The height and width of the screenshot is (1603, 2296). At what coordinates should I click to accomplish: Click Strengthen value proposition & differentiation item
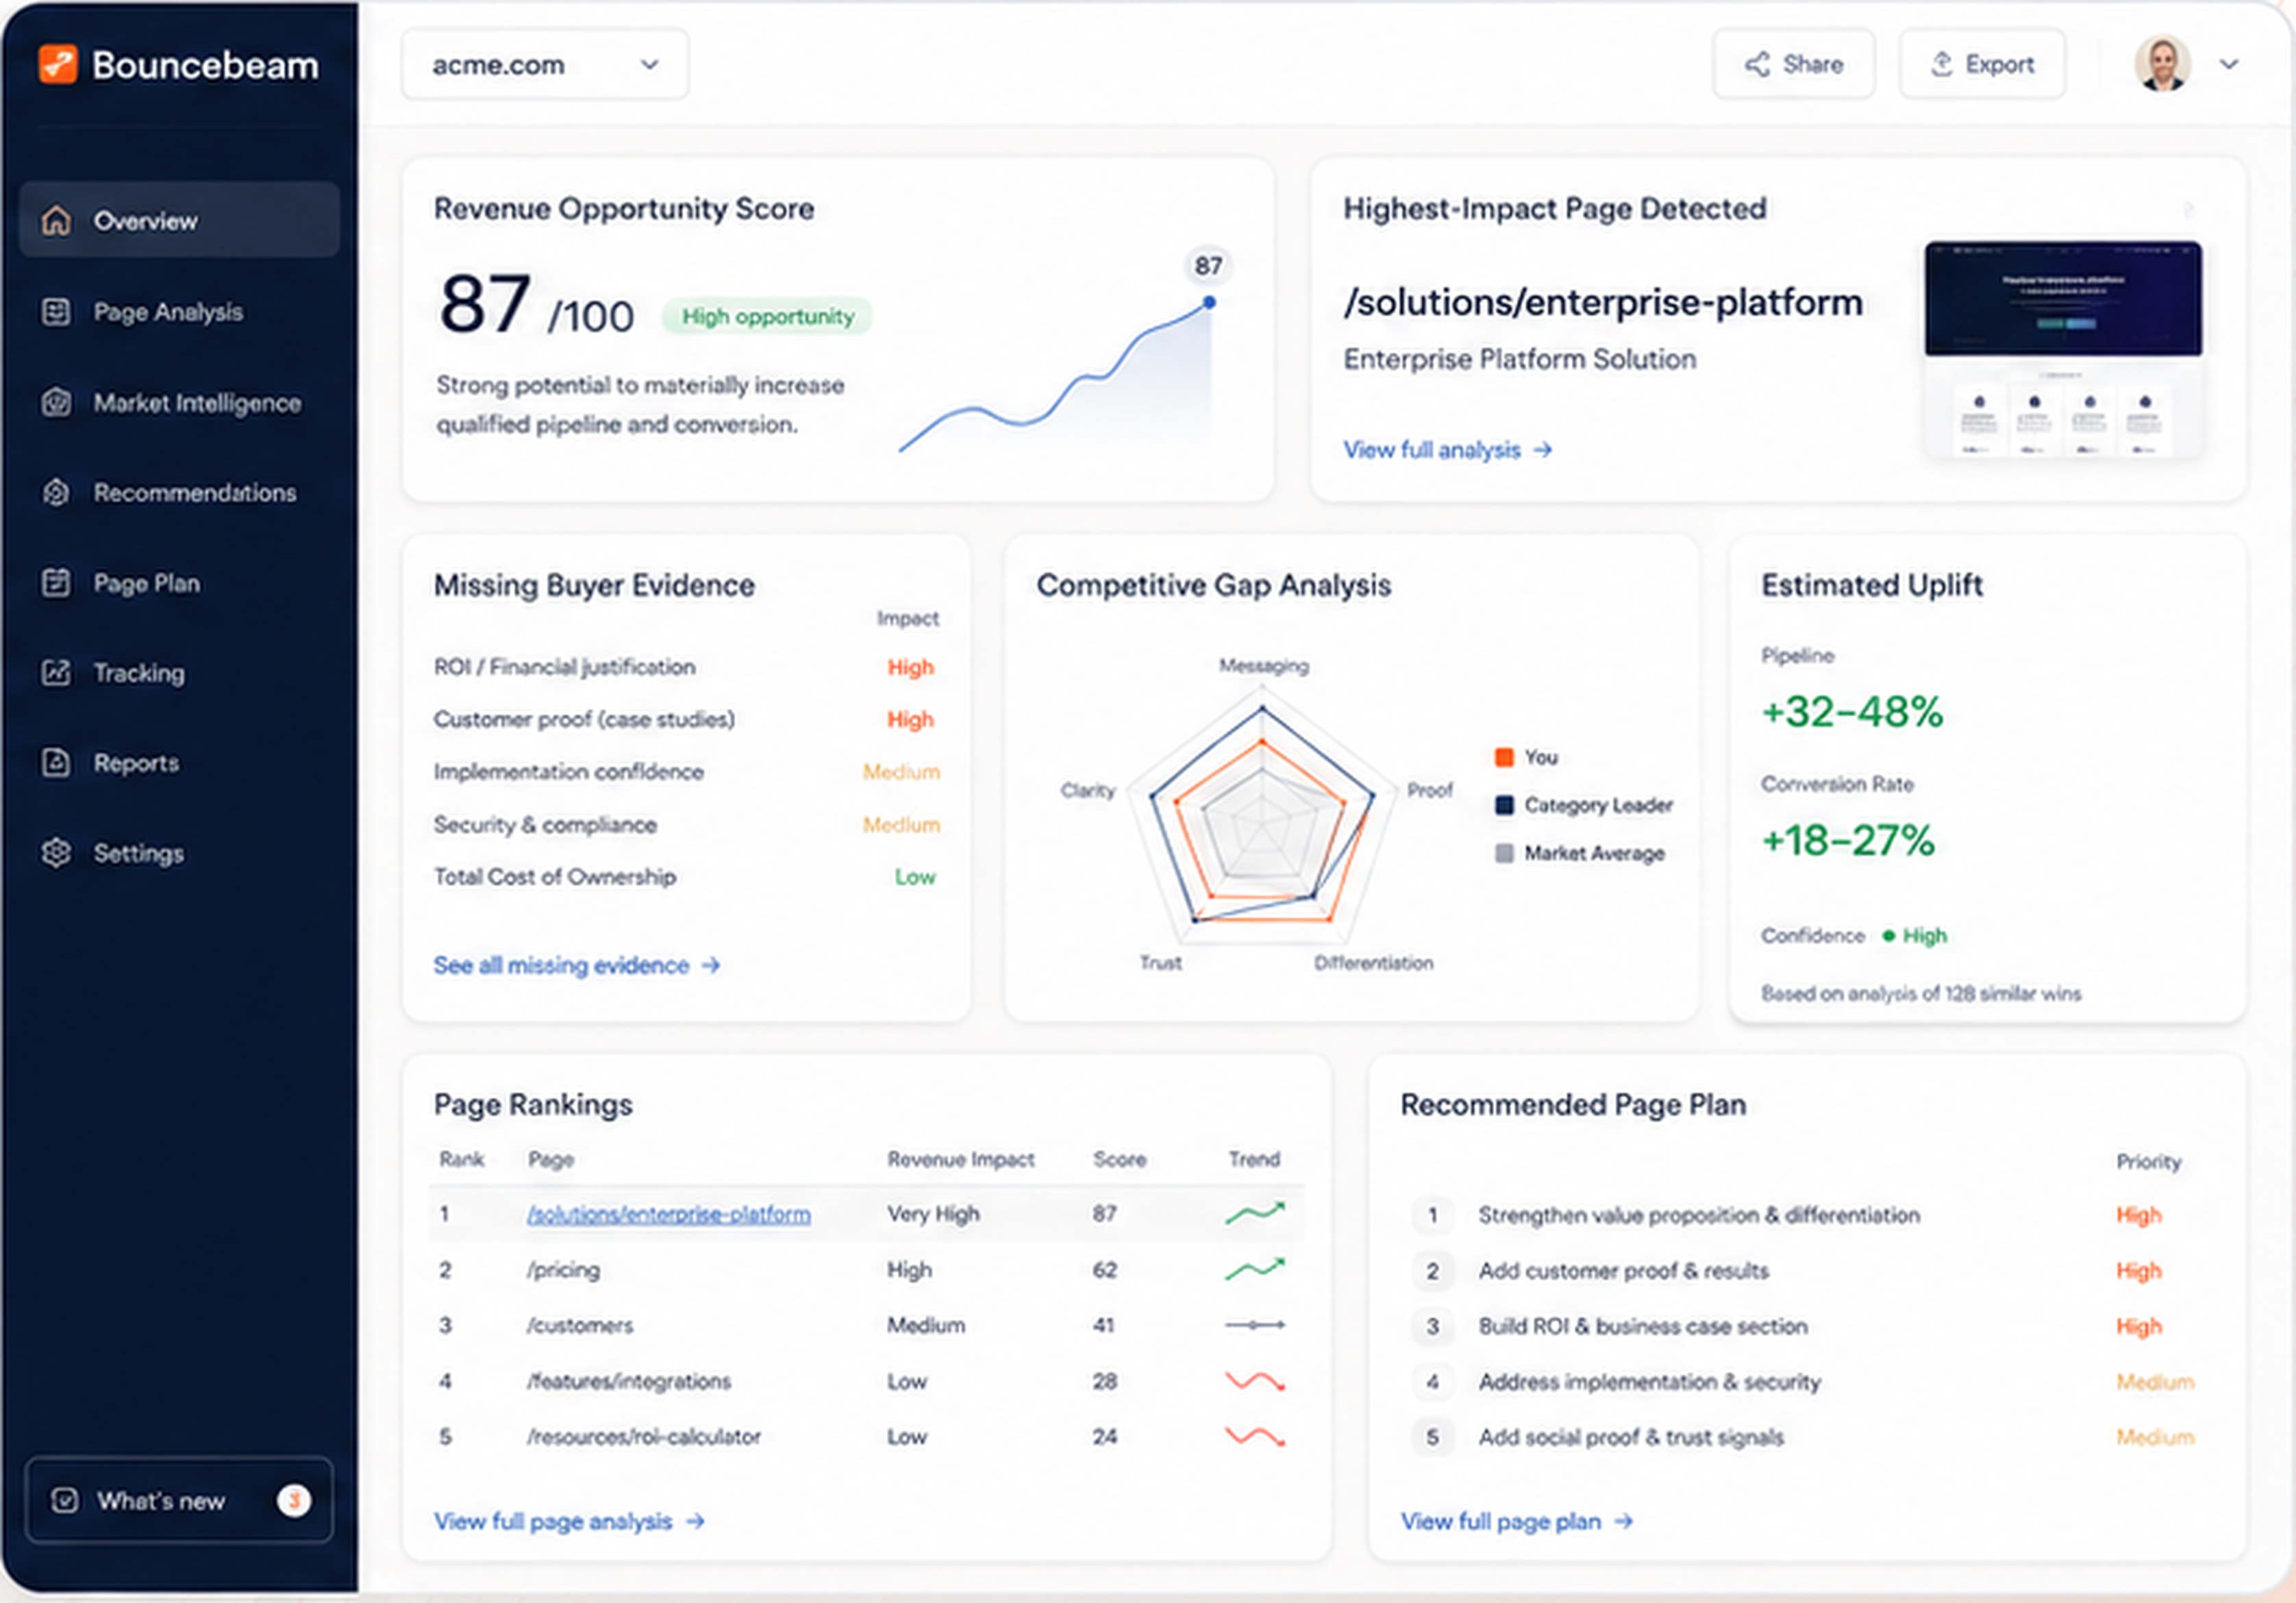point(1805,1215)
